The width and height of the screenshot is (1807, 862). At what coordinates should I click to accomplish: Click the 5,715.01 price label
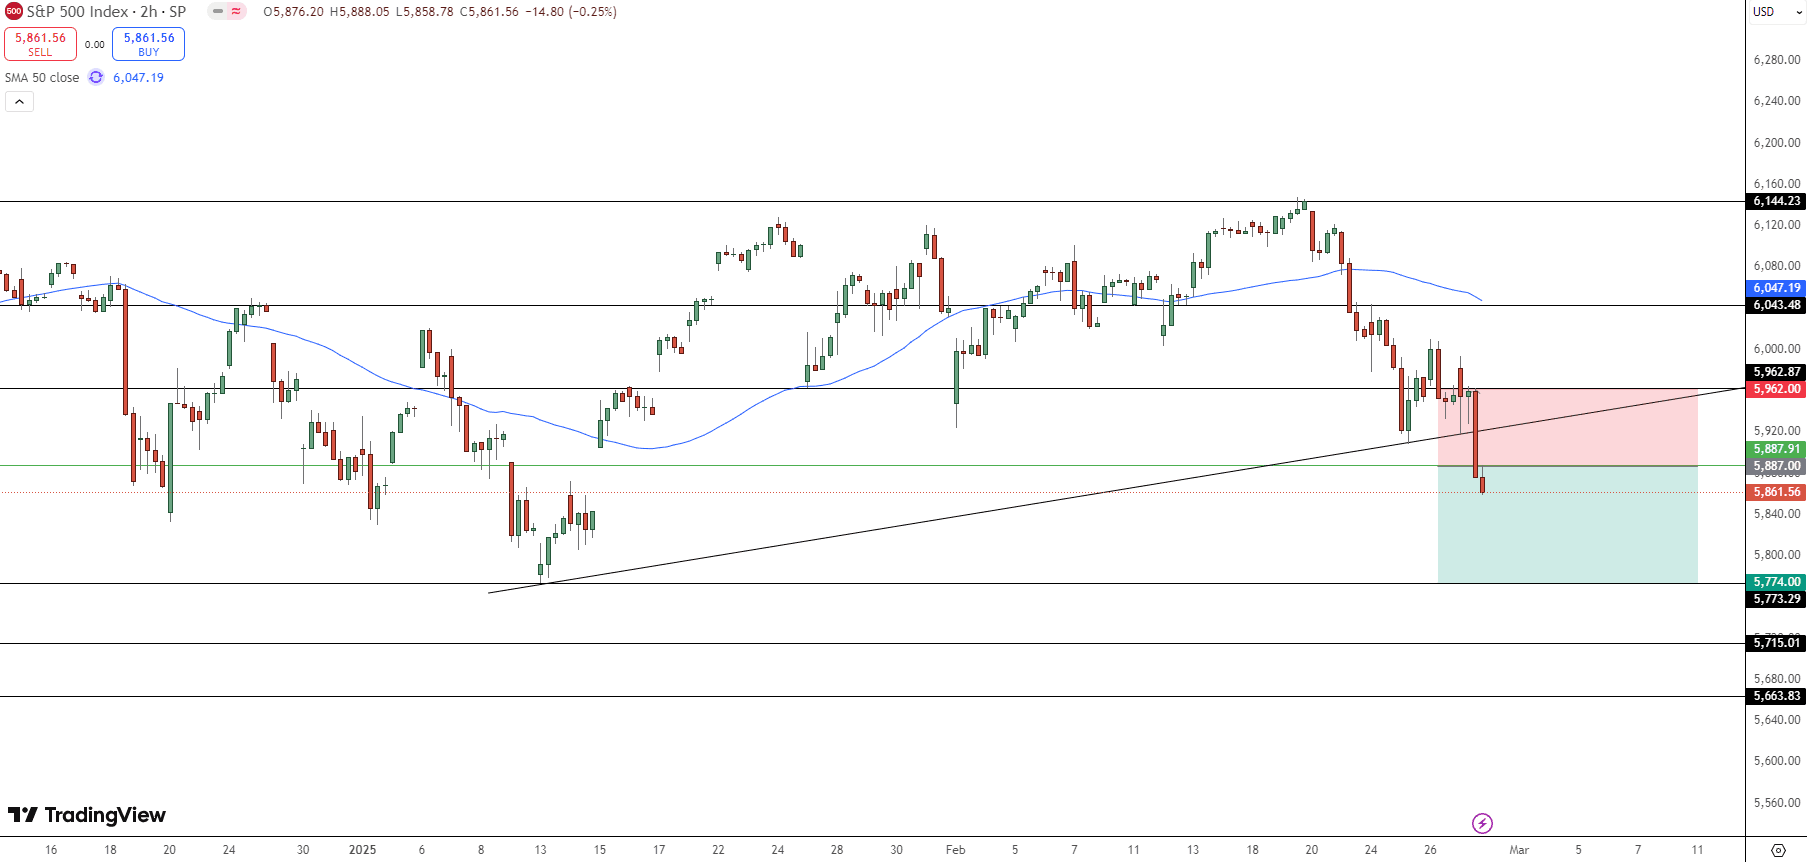tap(1777, 643)
